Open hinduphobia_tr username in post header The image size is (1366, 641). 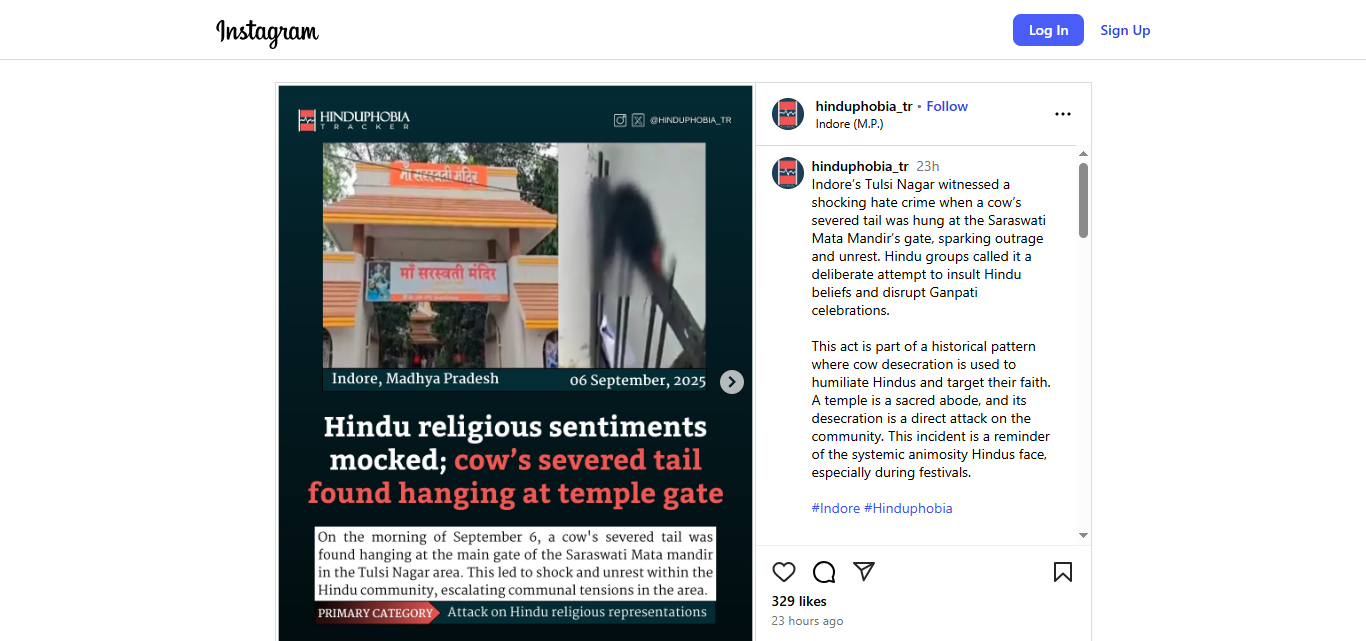(x=864, y=106)
